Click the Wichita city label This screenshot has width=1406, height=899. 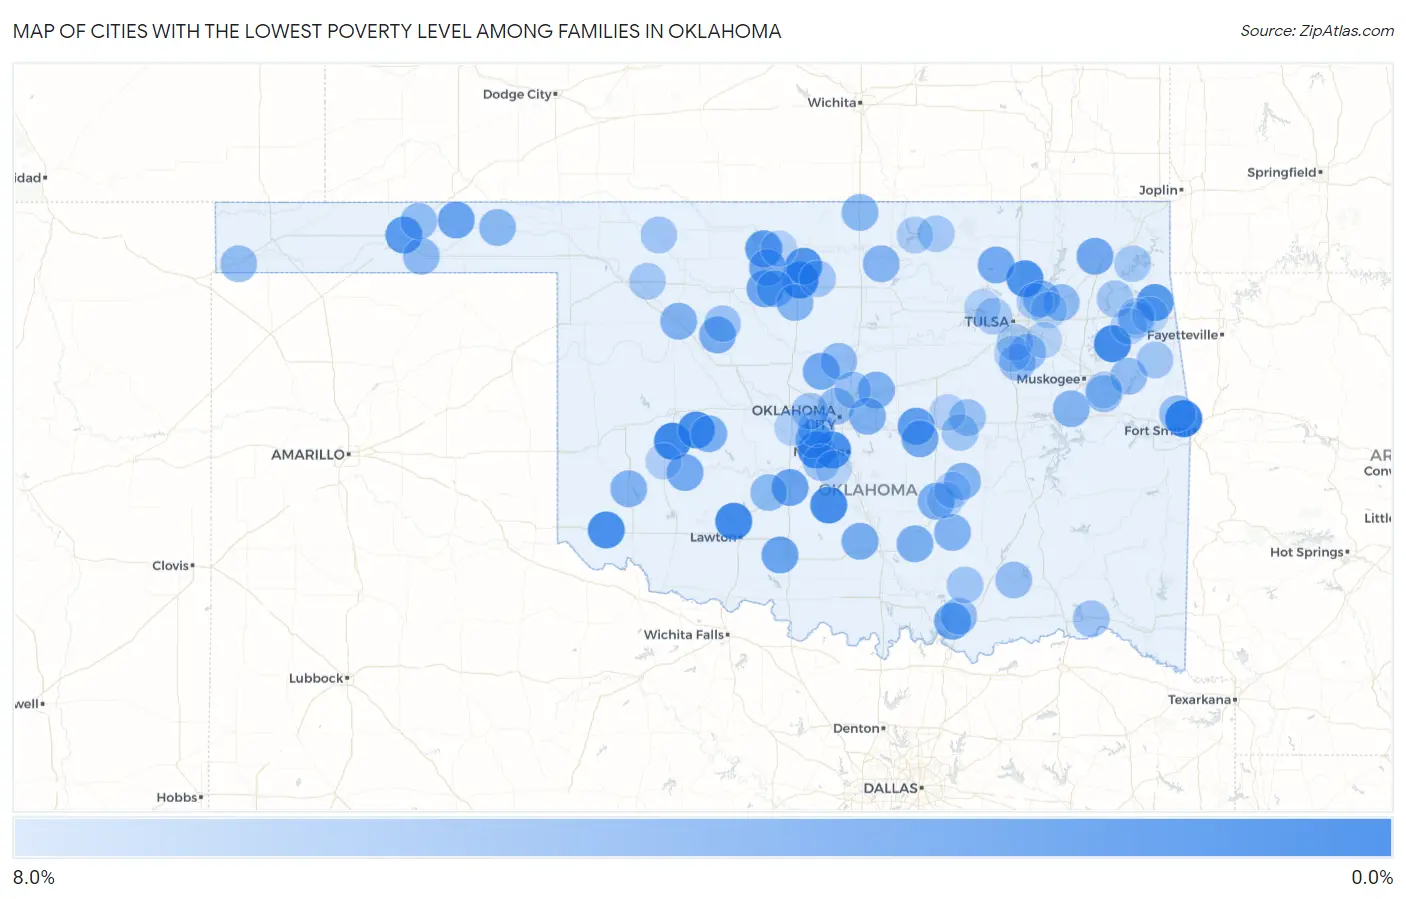pos(832,102)
